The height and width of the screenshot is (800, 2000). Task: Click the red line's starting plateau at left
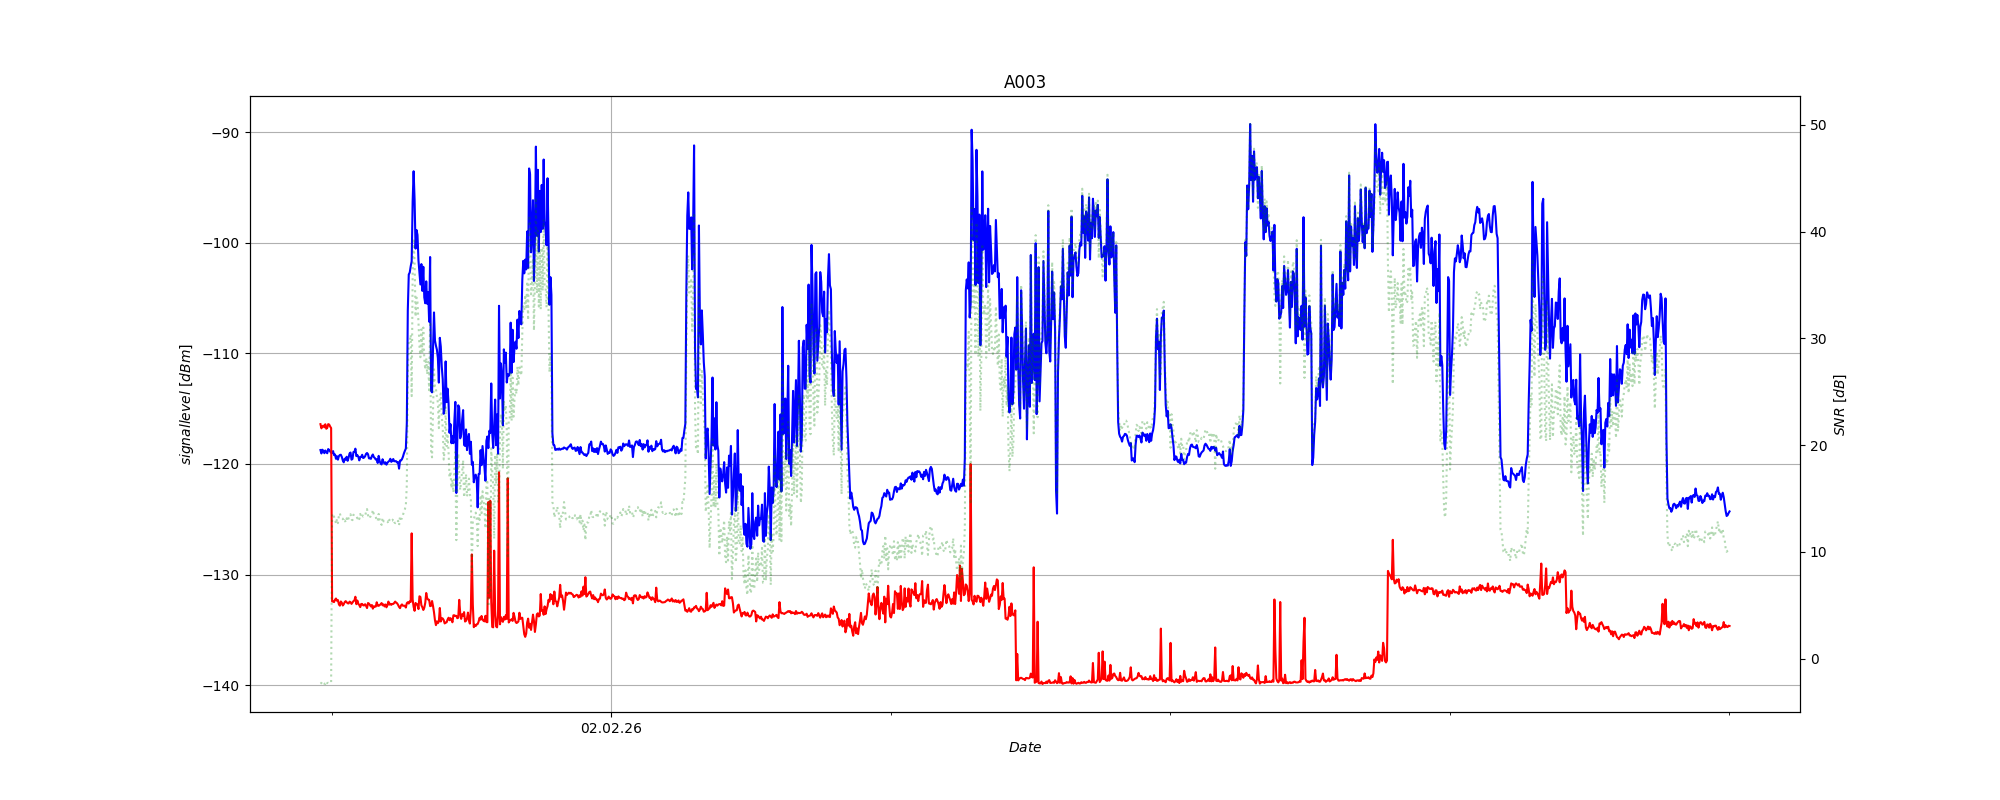coord(325,426)
